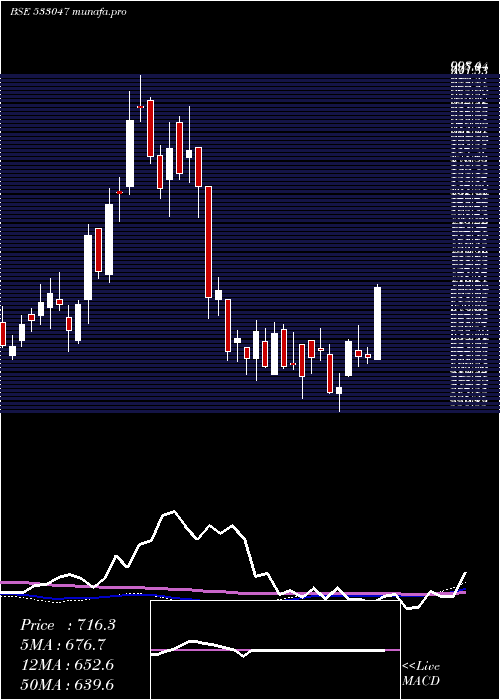
Task: Click the "BSE 533047 munafa.pro" chart title
Action: pos(68,12)
